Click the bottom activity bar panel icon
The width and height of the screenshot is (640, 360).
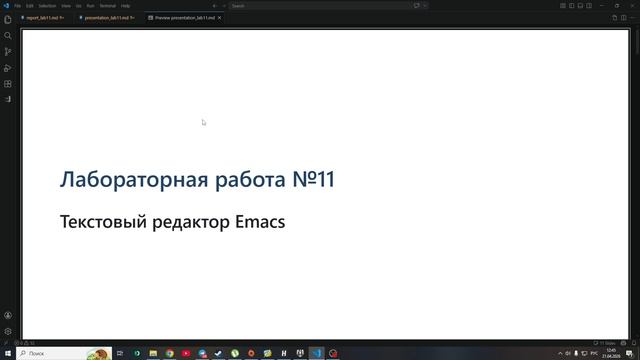pyautogui.click(x=8, y=99)
